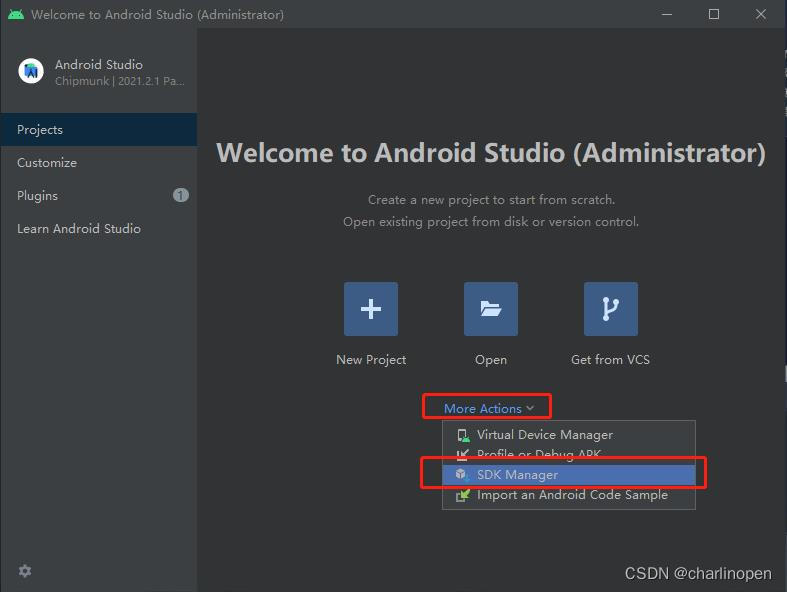Viewport: 787px width, 592px height.
Task: Go to Learn Android Studio
Action: [x=79, y=229]
